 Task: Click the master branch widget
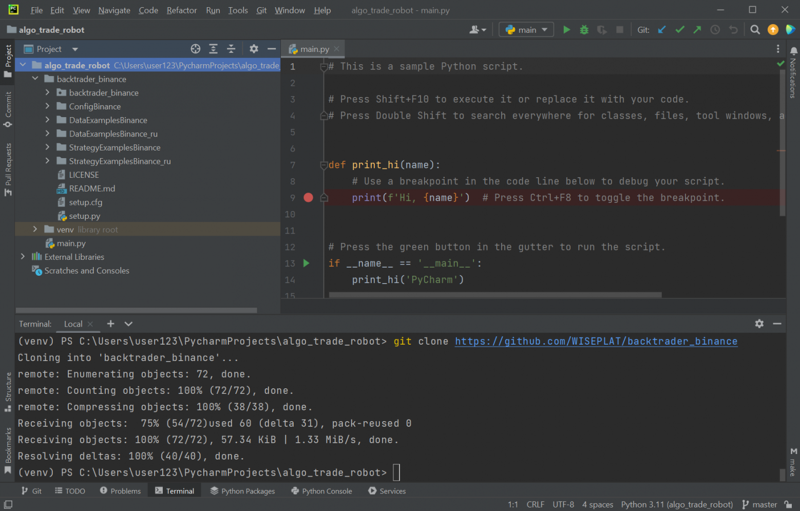(x=760, y=504)
